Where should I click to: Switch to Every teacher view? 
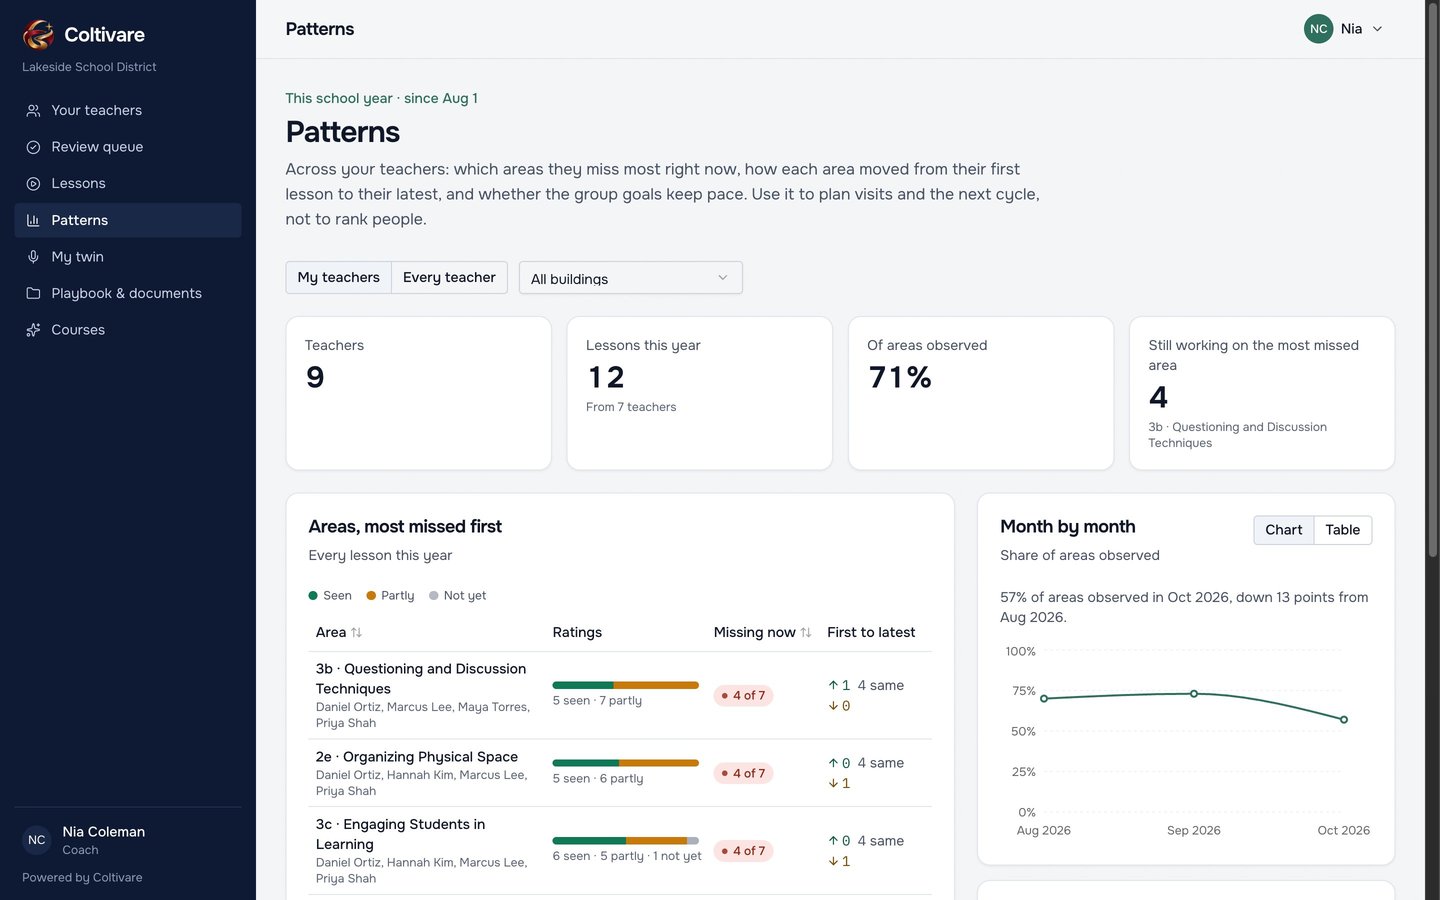pyautogui.click(x=449, y=278)
